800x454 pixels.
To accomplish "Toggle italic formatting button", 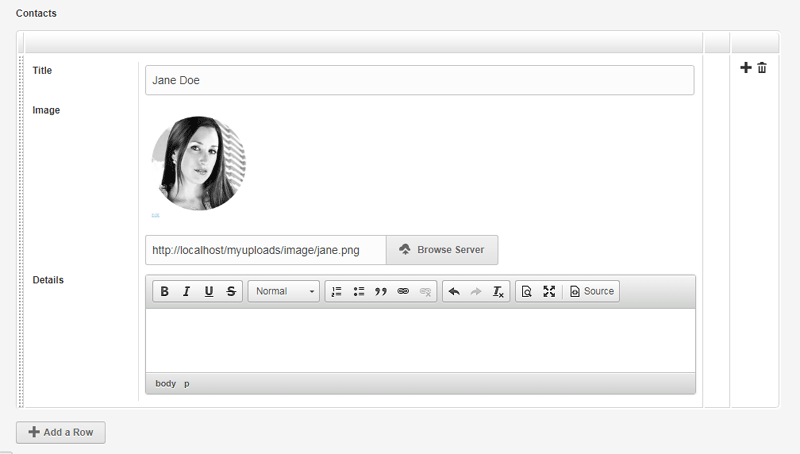I will [186, 291].
